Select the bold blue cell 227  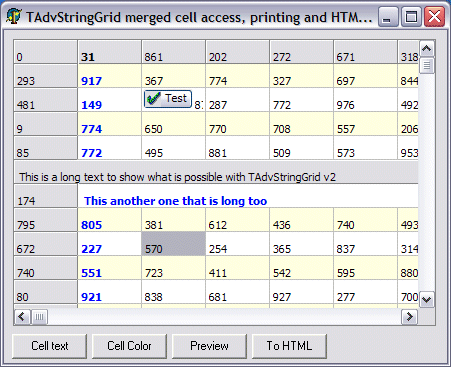[110, 244]
